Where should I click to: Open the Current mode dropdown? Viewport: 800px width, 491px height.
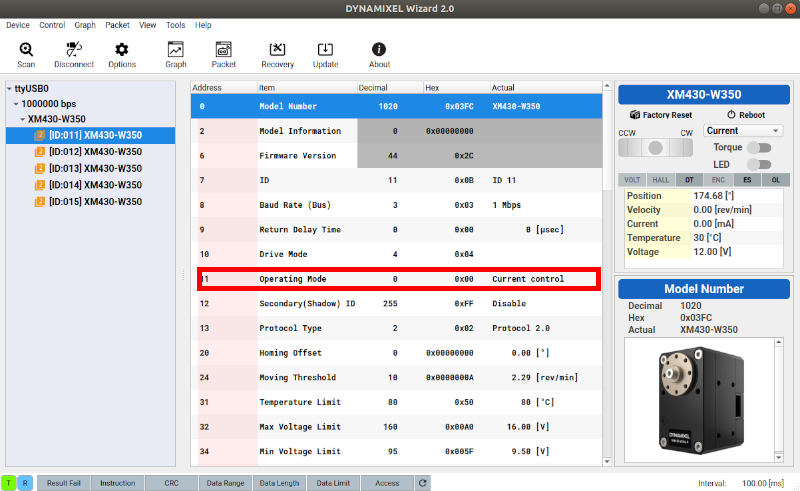(742, 131)
